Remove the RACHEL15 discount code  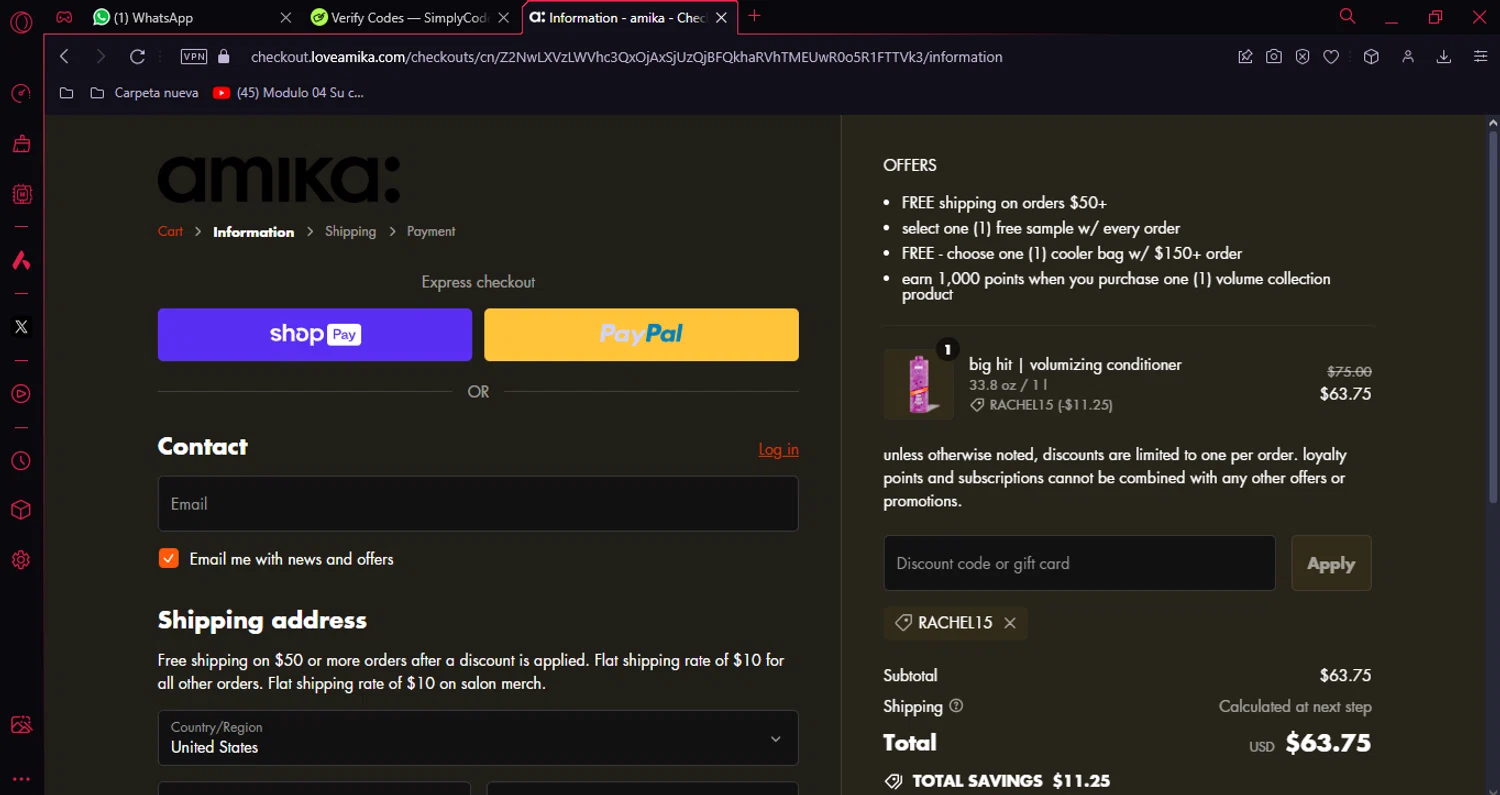coord(1010,623)
